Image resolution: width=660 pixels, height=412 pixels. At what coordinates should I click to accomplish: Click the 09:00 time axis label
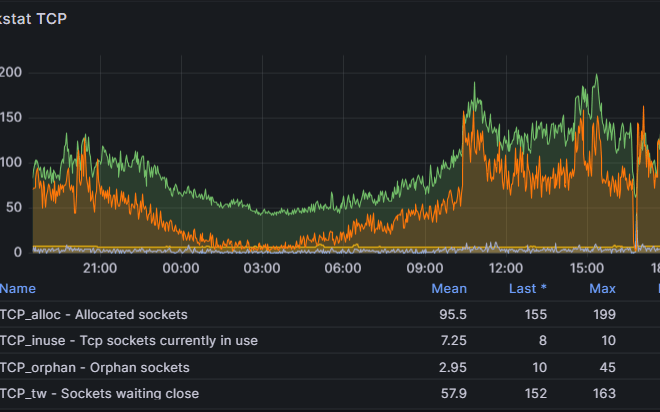(425, 268)
